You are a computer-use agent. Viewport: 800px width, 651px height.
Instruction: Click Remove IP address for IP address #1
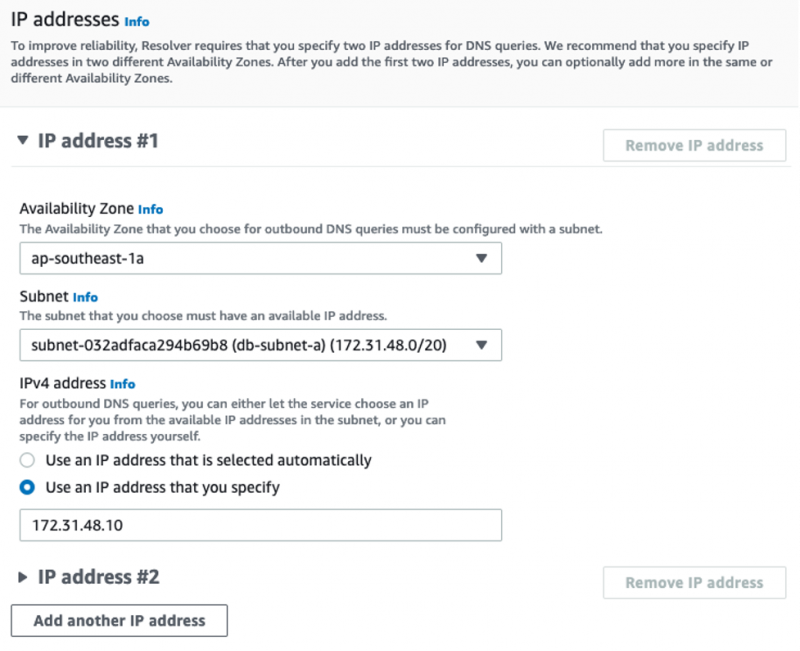(x=694, y=145)
